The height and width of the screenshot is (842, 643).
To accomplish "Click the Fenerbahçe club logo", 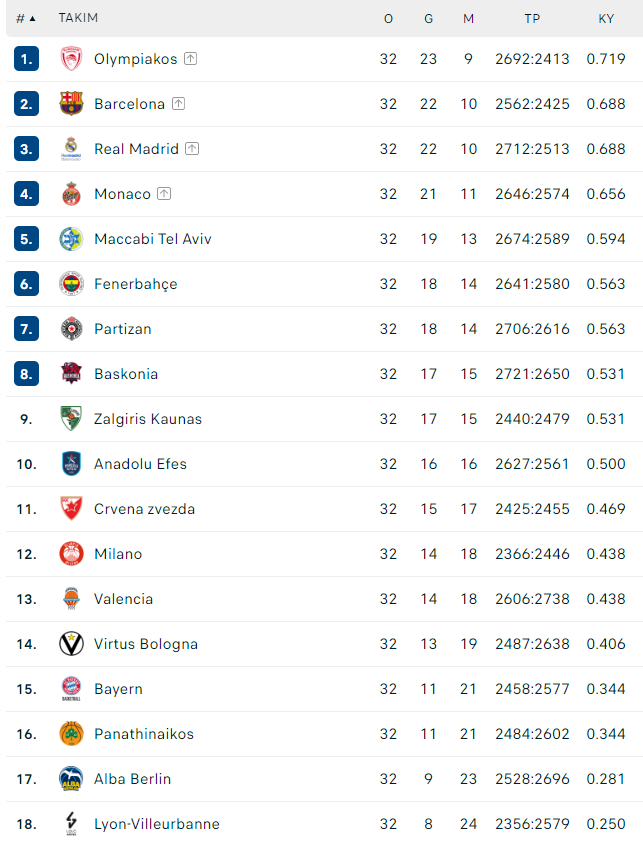I will click(71, 284).
